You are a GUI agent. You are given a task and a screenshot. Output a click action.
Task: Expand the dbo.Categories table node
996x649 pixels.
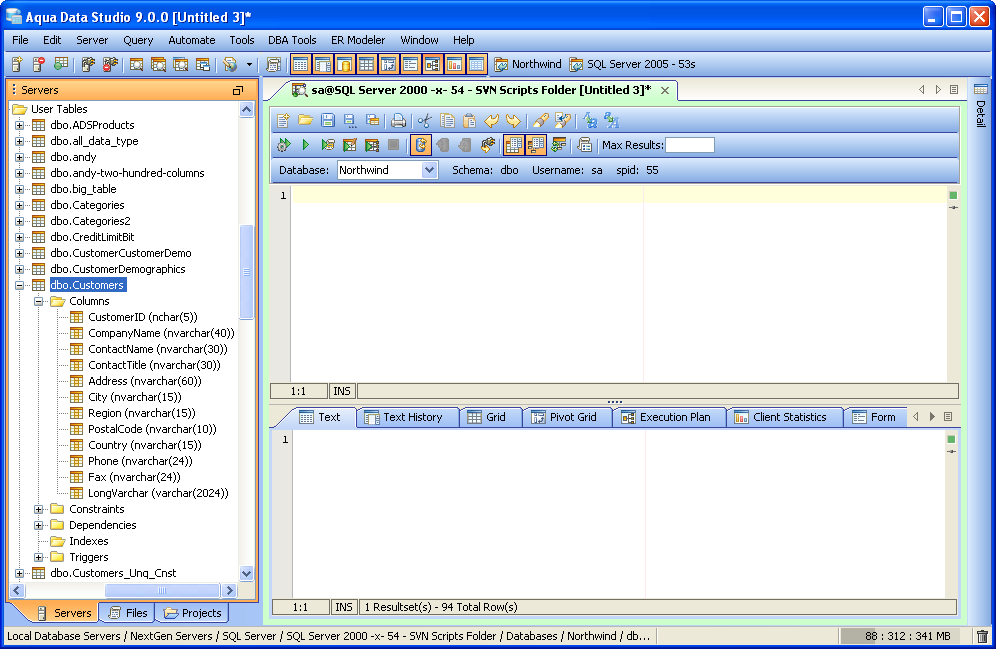point(20,205)
